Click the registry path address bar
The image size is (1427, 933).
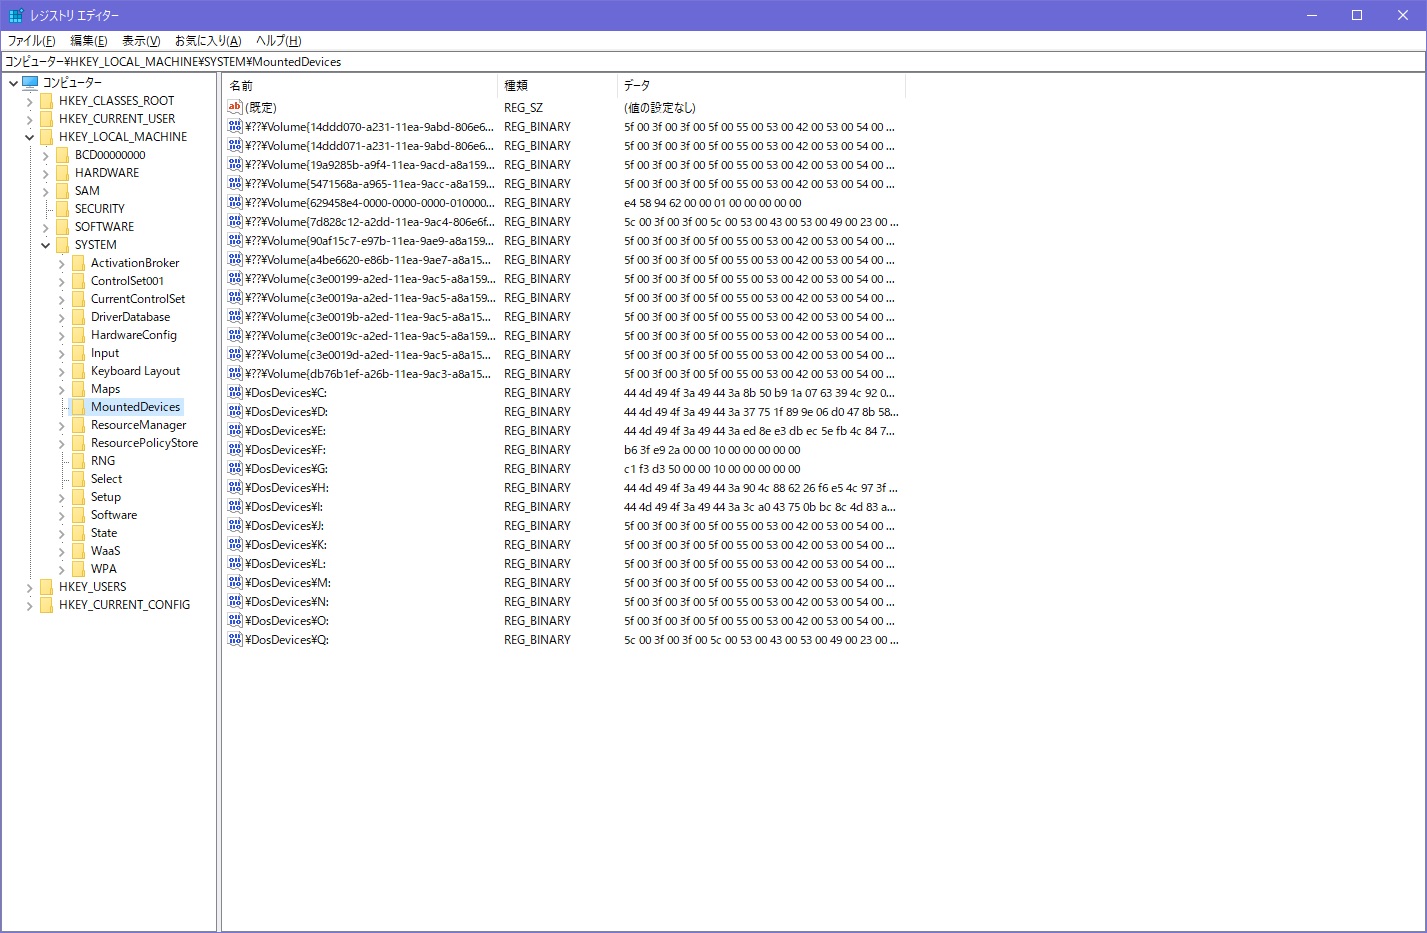713,61
